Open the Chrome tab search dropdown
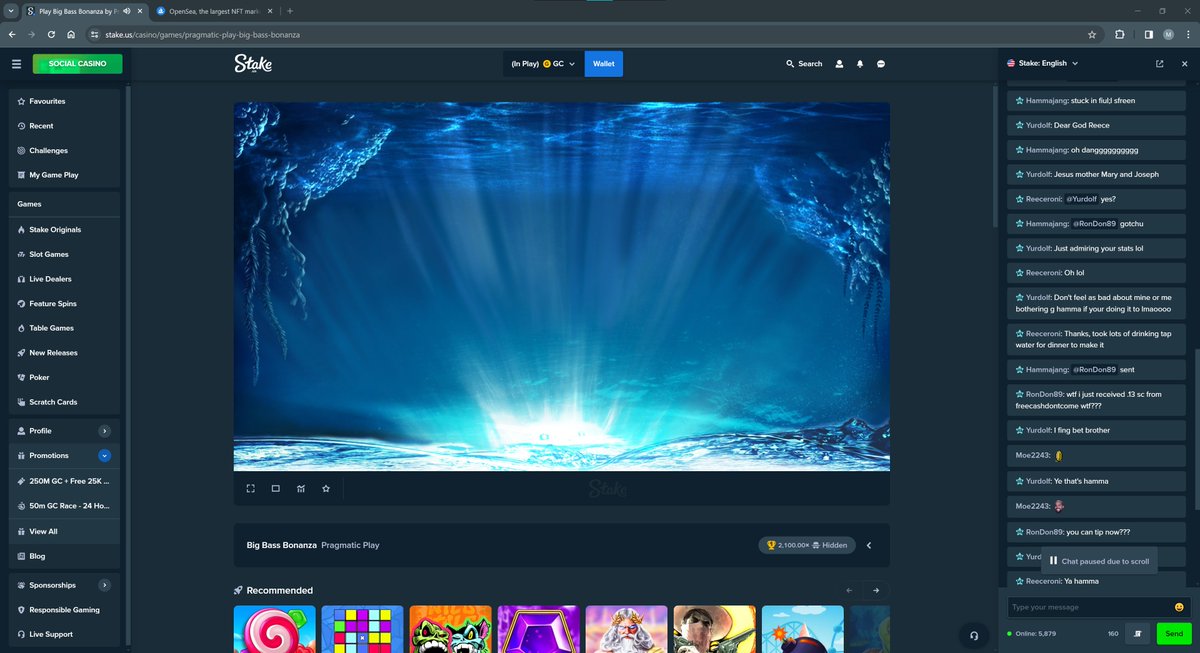The image size is (1200, 653). (10, 11)
